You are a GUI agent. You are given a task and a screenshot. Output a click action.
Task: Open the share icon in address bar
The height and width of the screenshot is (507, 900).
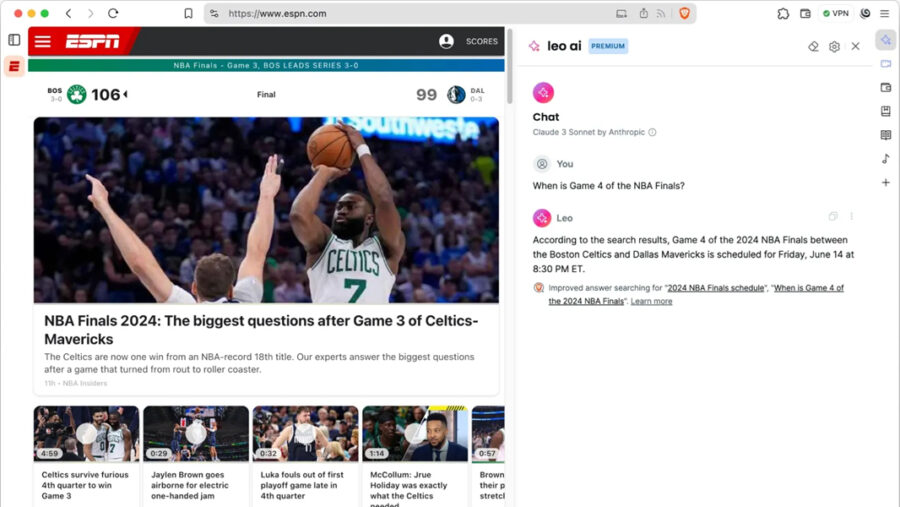tap(643, 13)
